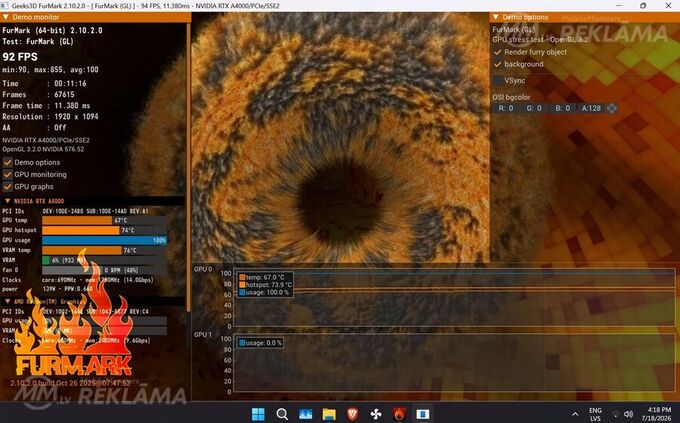Click the GPU stress test OpenGL 3.2 text
The width and height of the screenshot is (680, 423).
pyautogui.click(x=540, y=39)
